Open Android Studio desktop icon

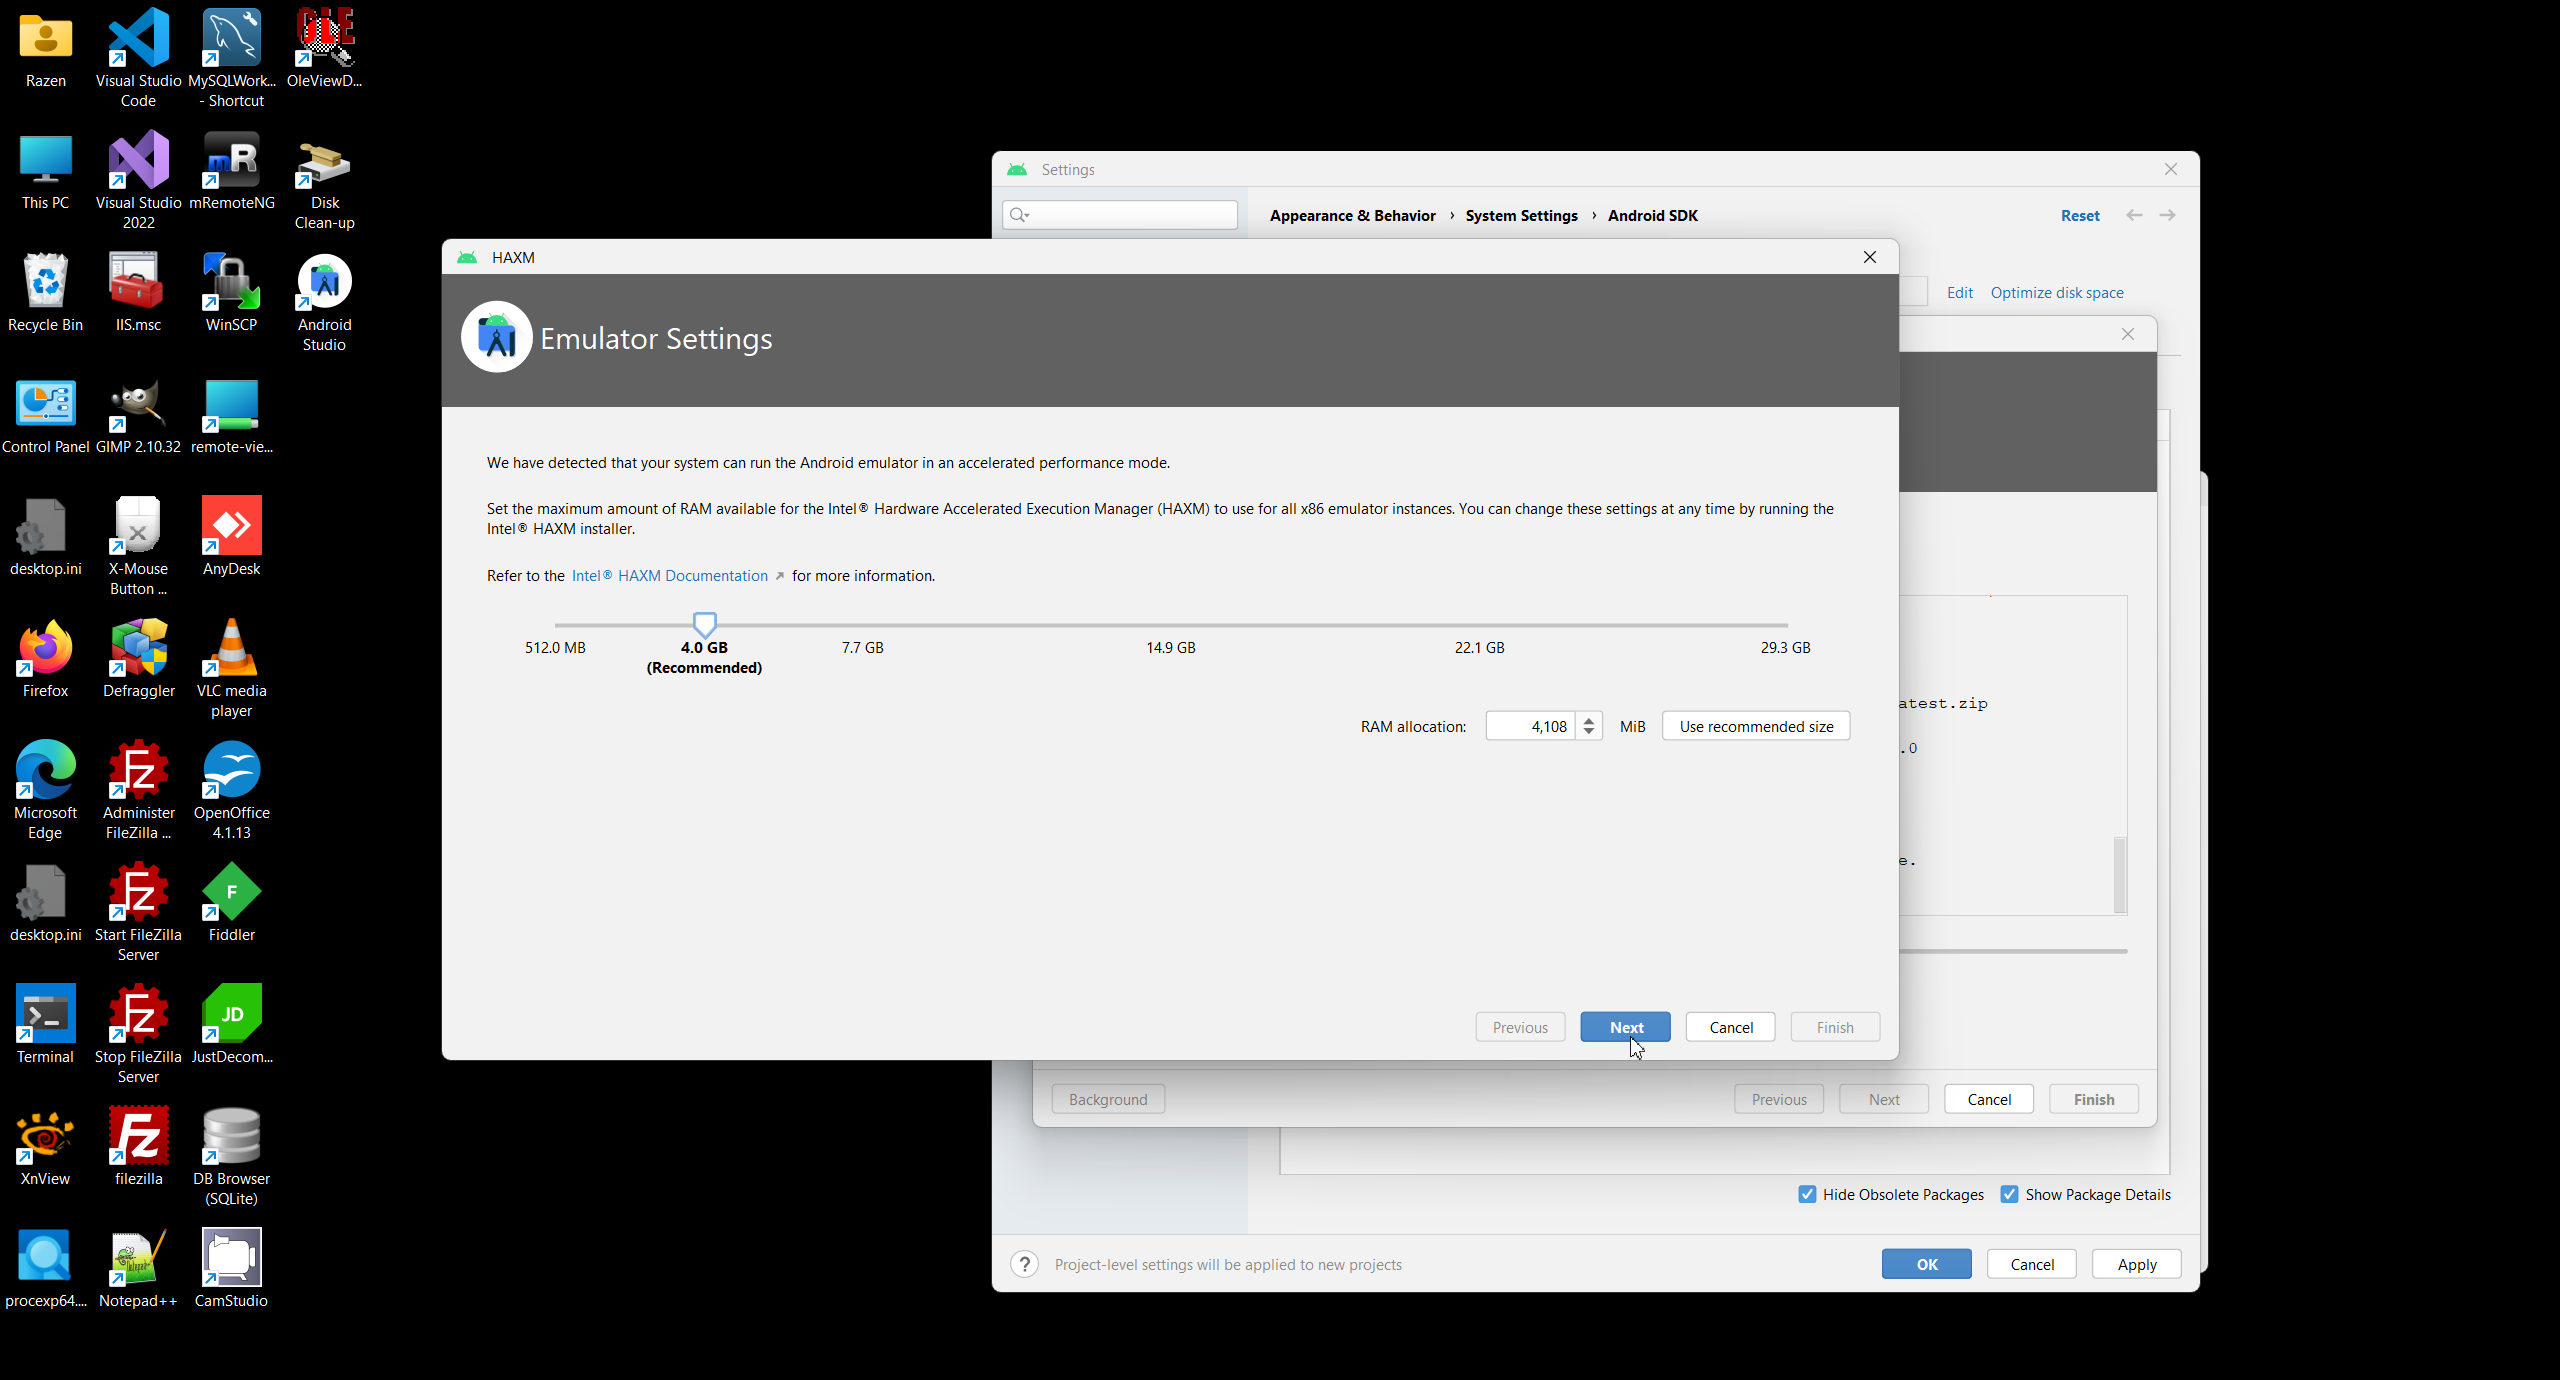324,302
